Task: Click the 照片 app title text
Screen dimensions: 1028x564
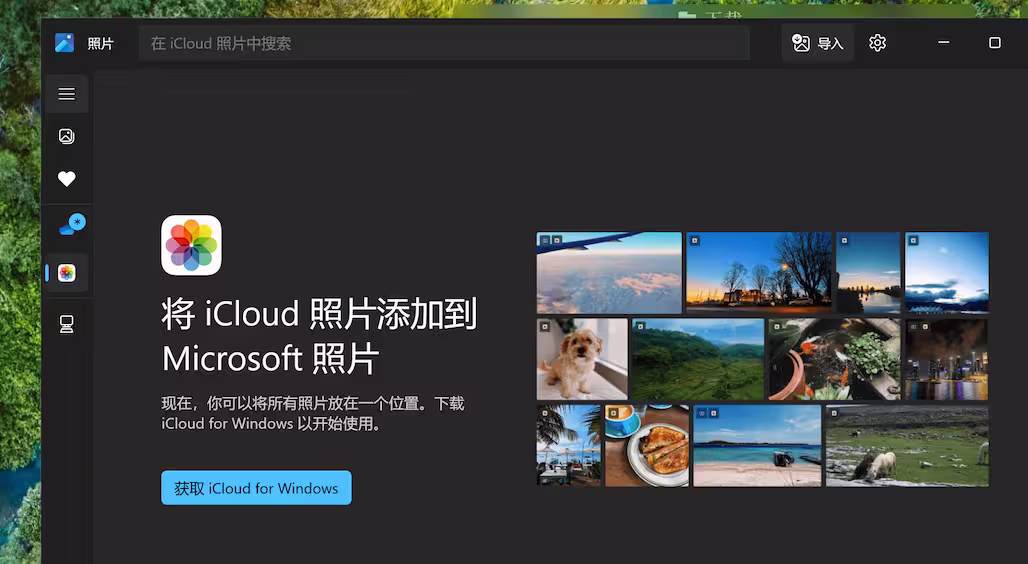Action: click(x=100, y=43)
